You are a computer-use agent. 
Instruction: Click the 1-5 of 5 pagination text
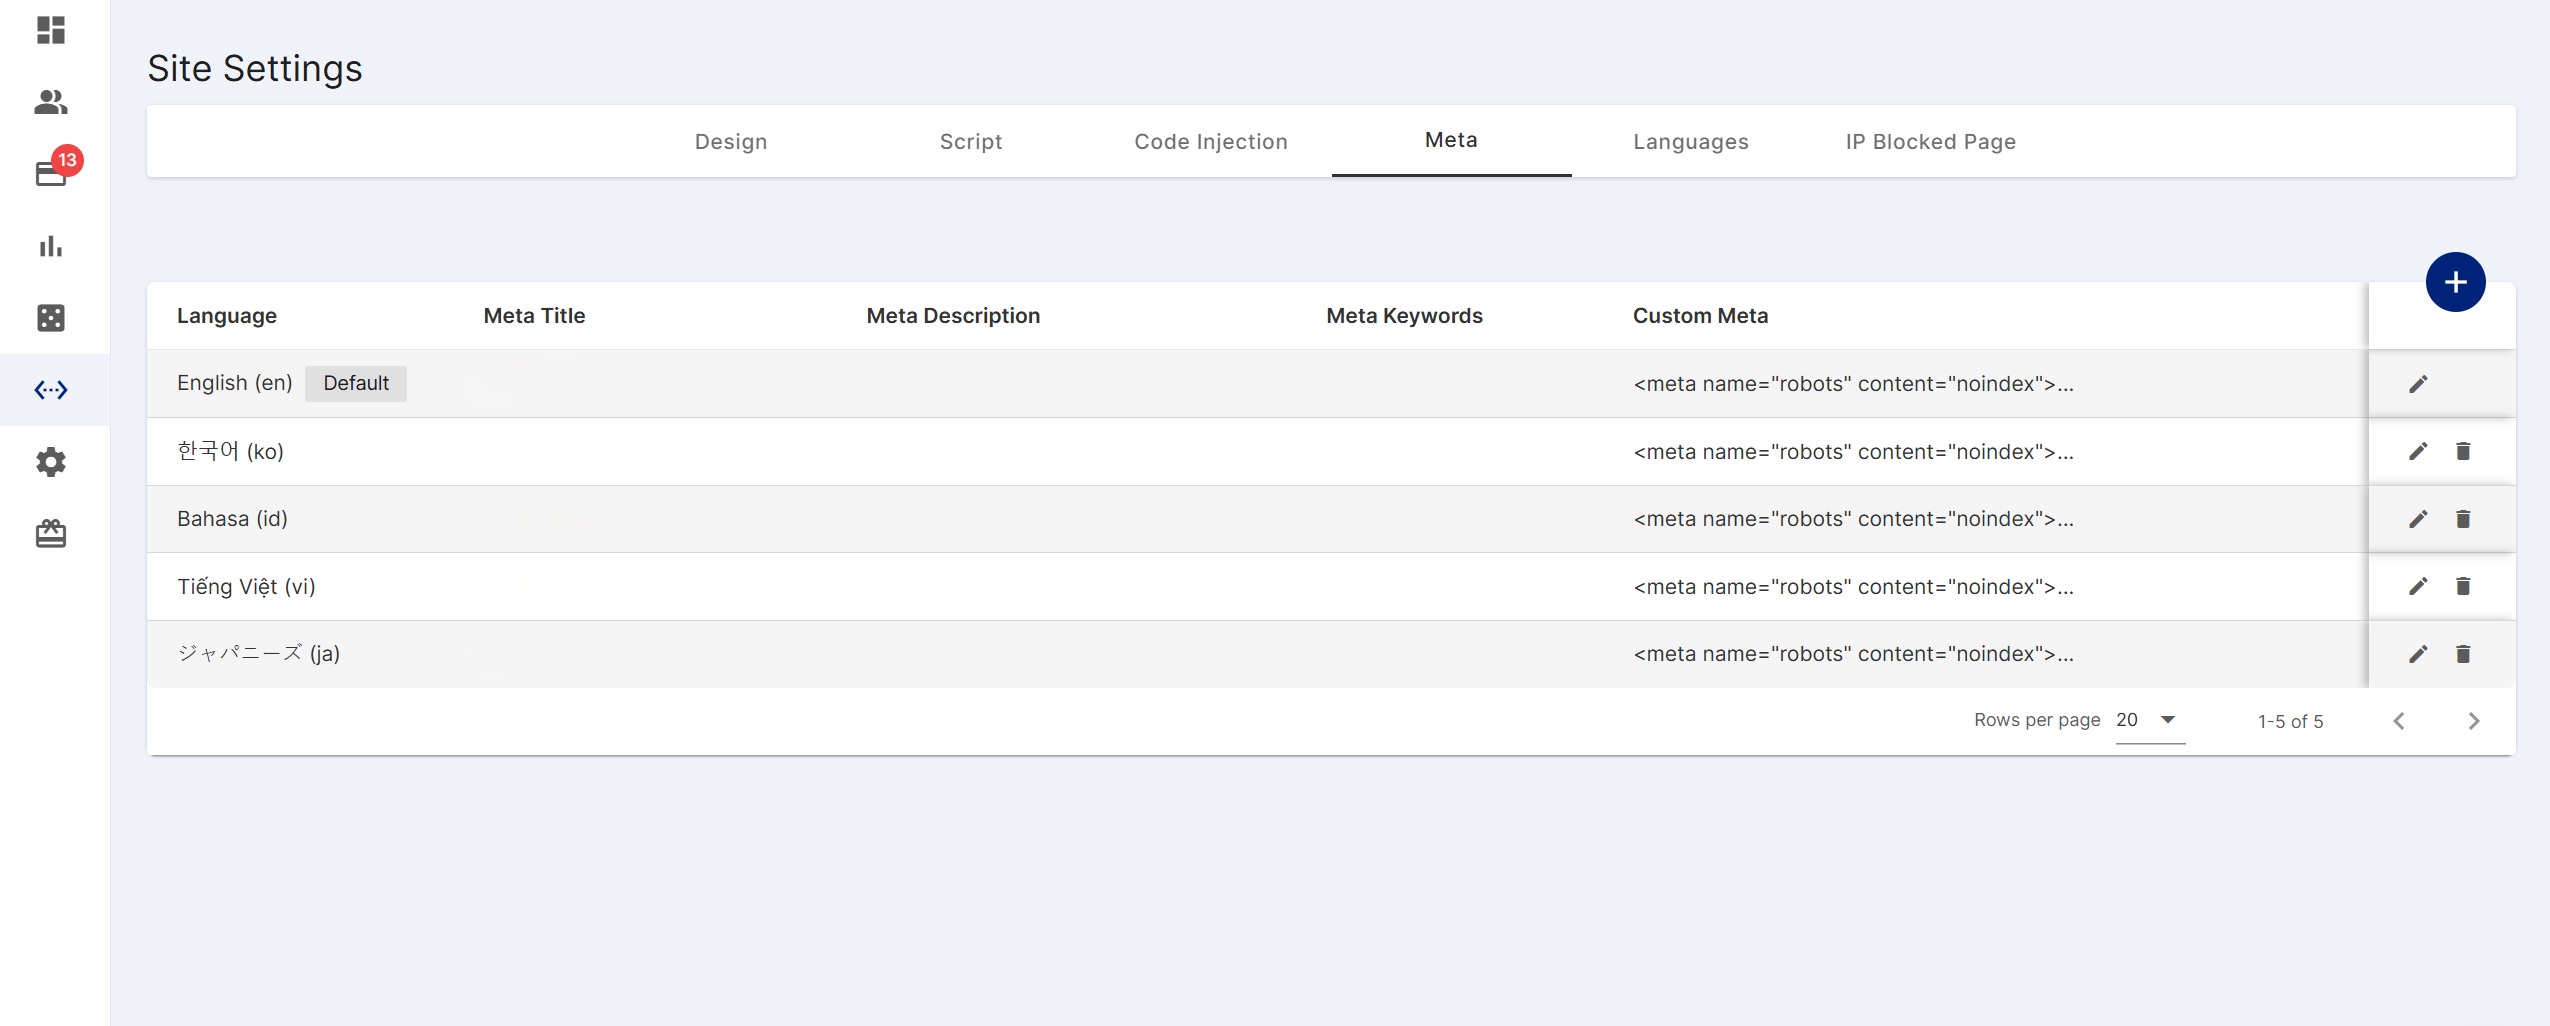2290,721
